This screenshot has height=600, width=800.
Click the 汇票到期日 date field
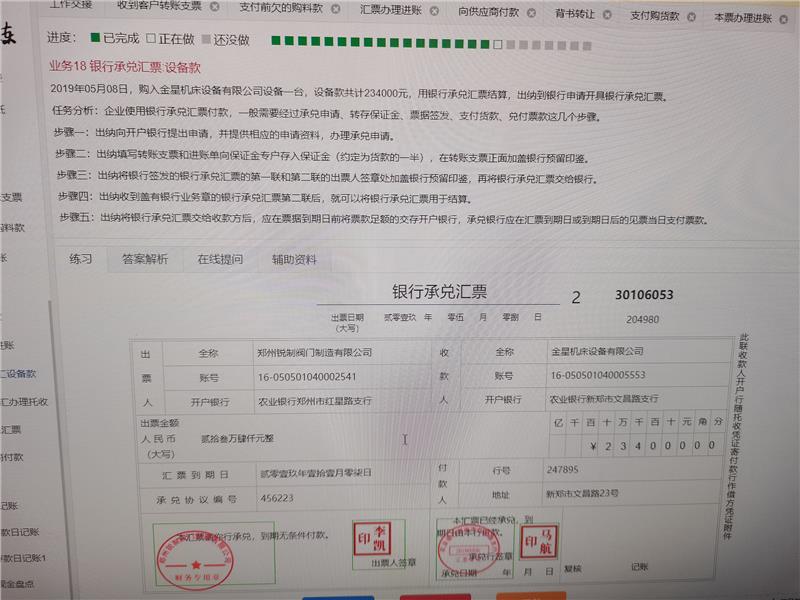[x=315, y=473]
